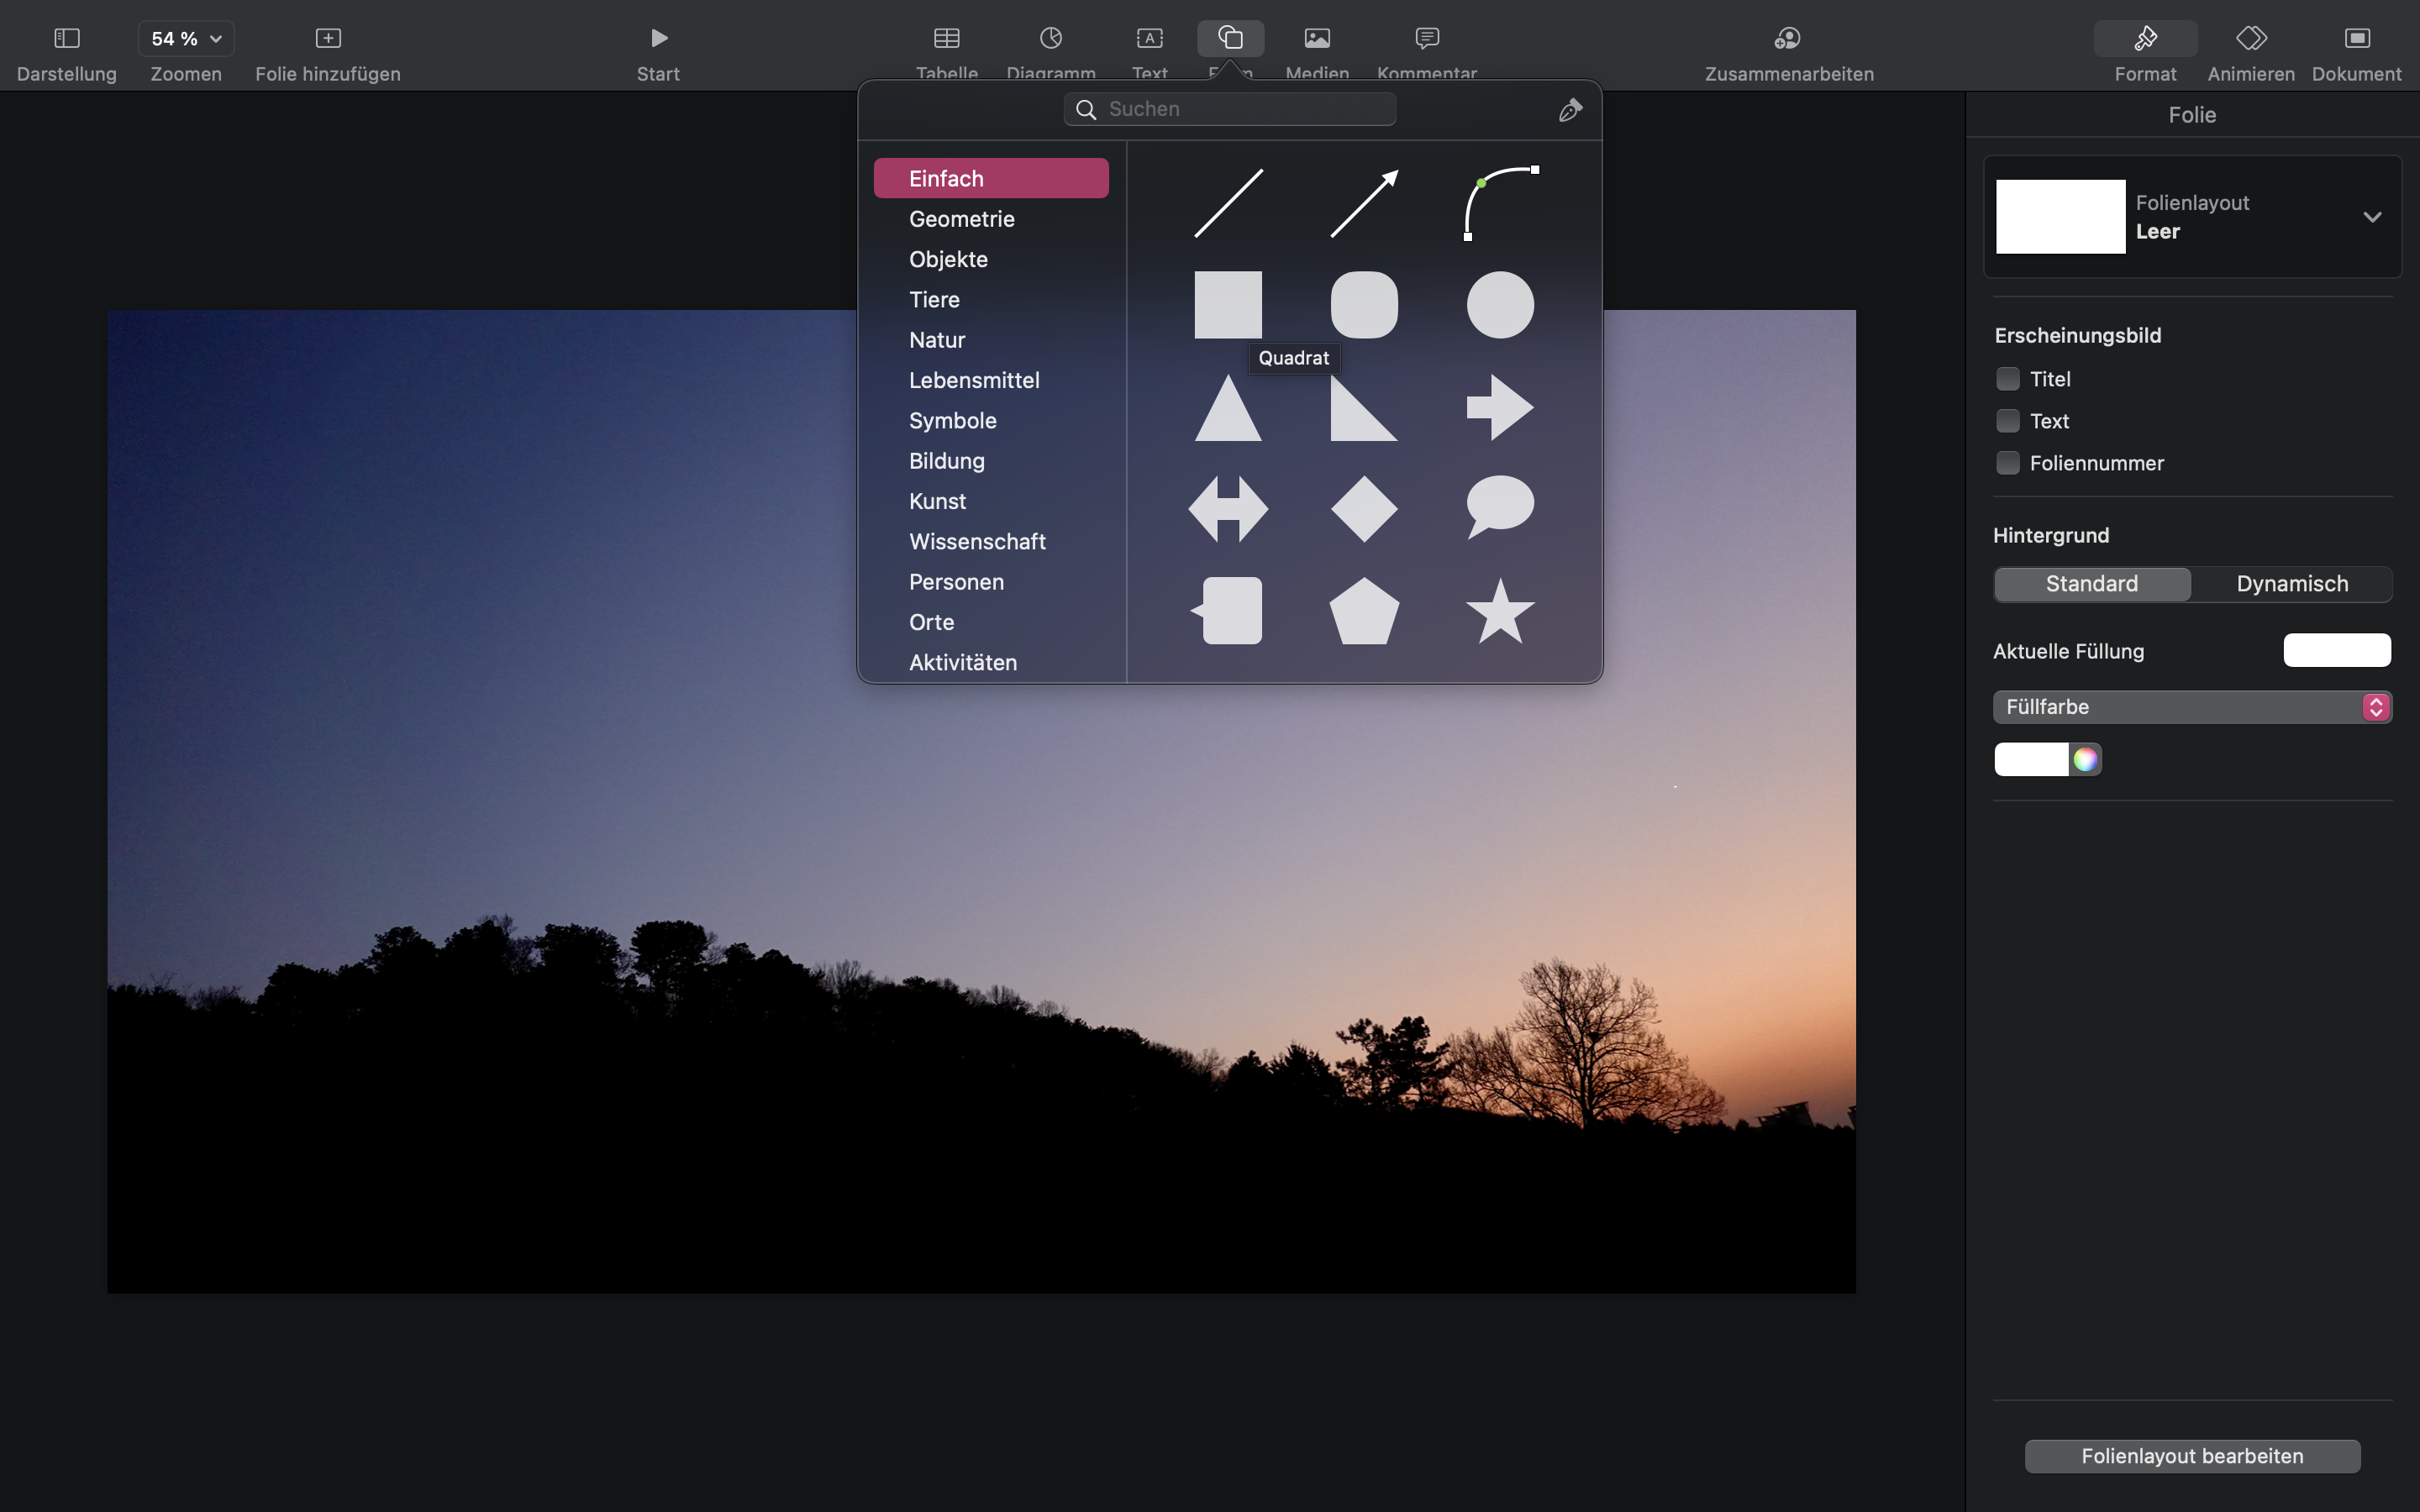Insert the curved line shape
The width and height of the screenshot is (2420, 1512).
(x=1500, y=203)
